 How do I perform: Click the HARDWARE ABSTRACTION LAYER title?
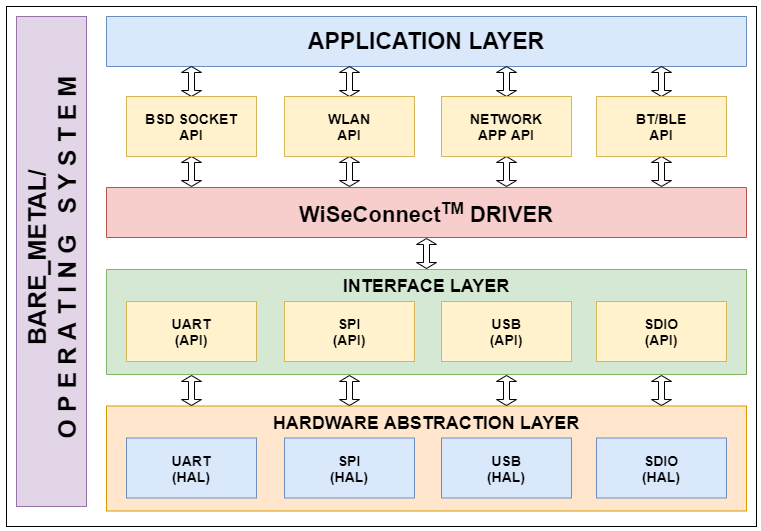[426, 423]
